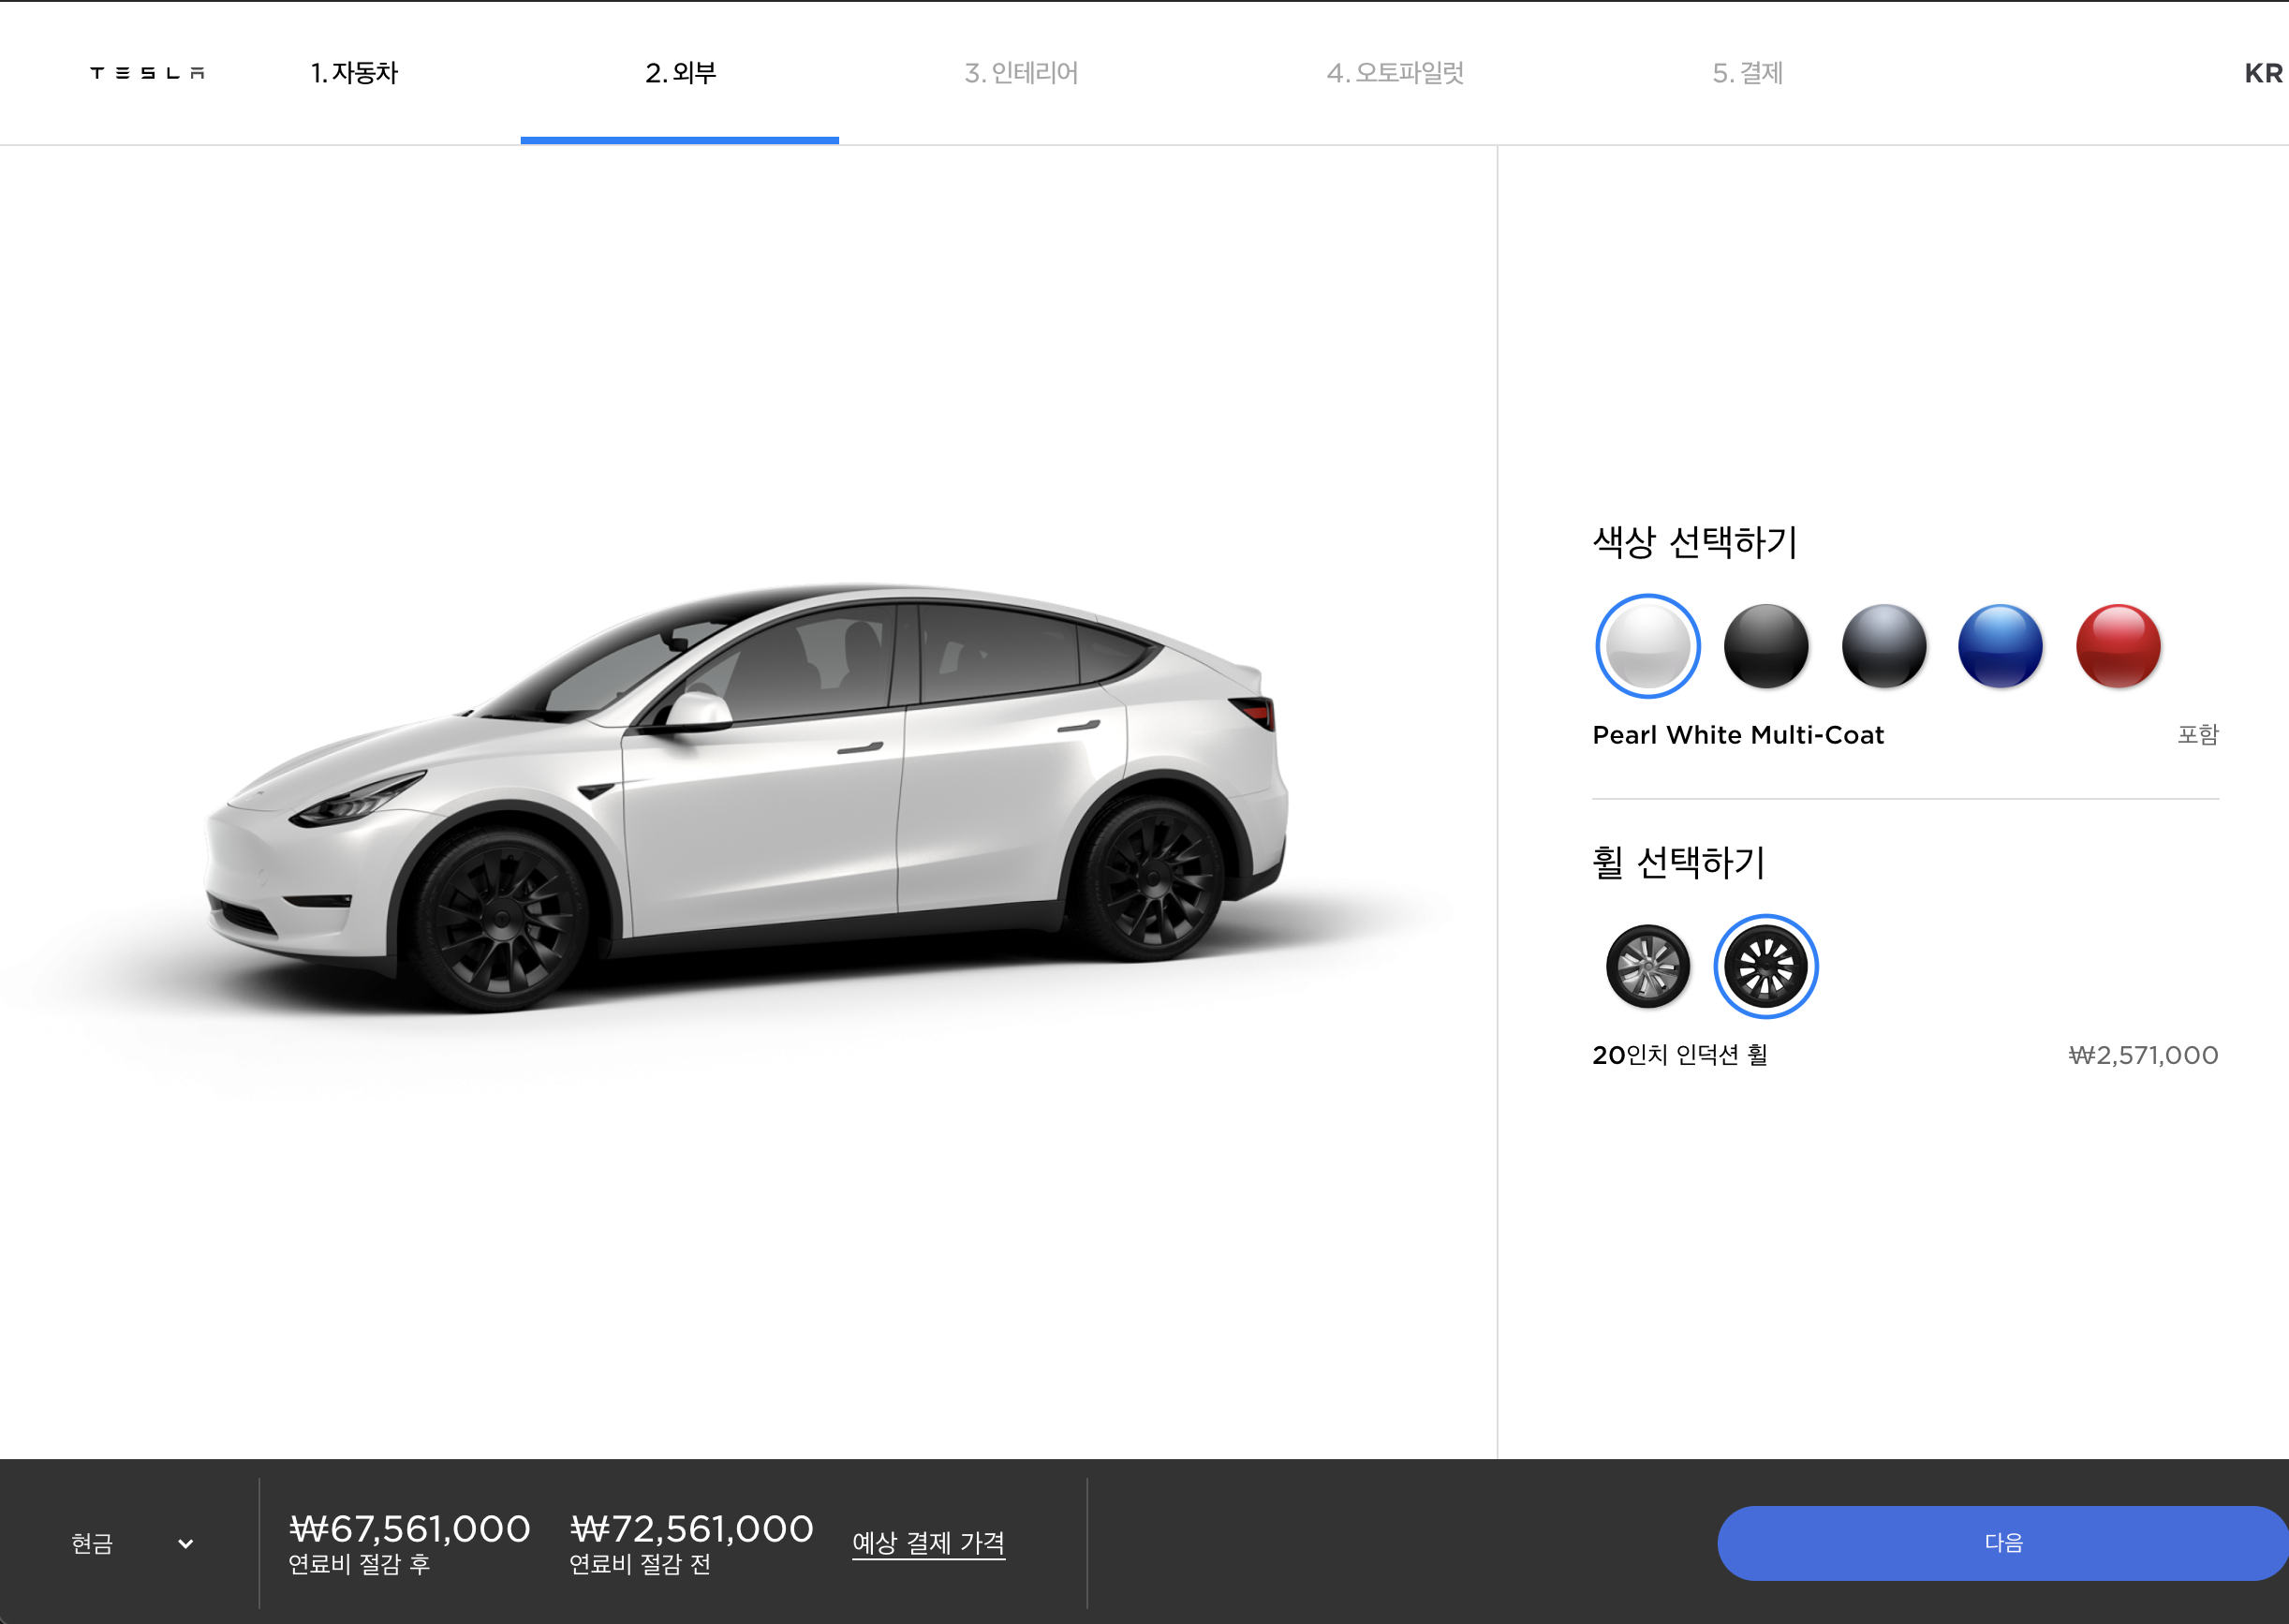Viewport: 2289px width, 1624px height.
Task: Choose the Solid Black paint color
Action: click(1765, 646)
